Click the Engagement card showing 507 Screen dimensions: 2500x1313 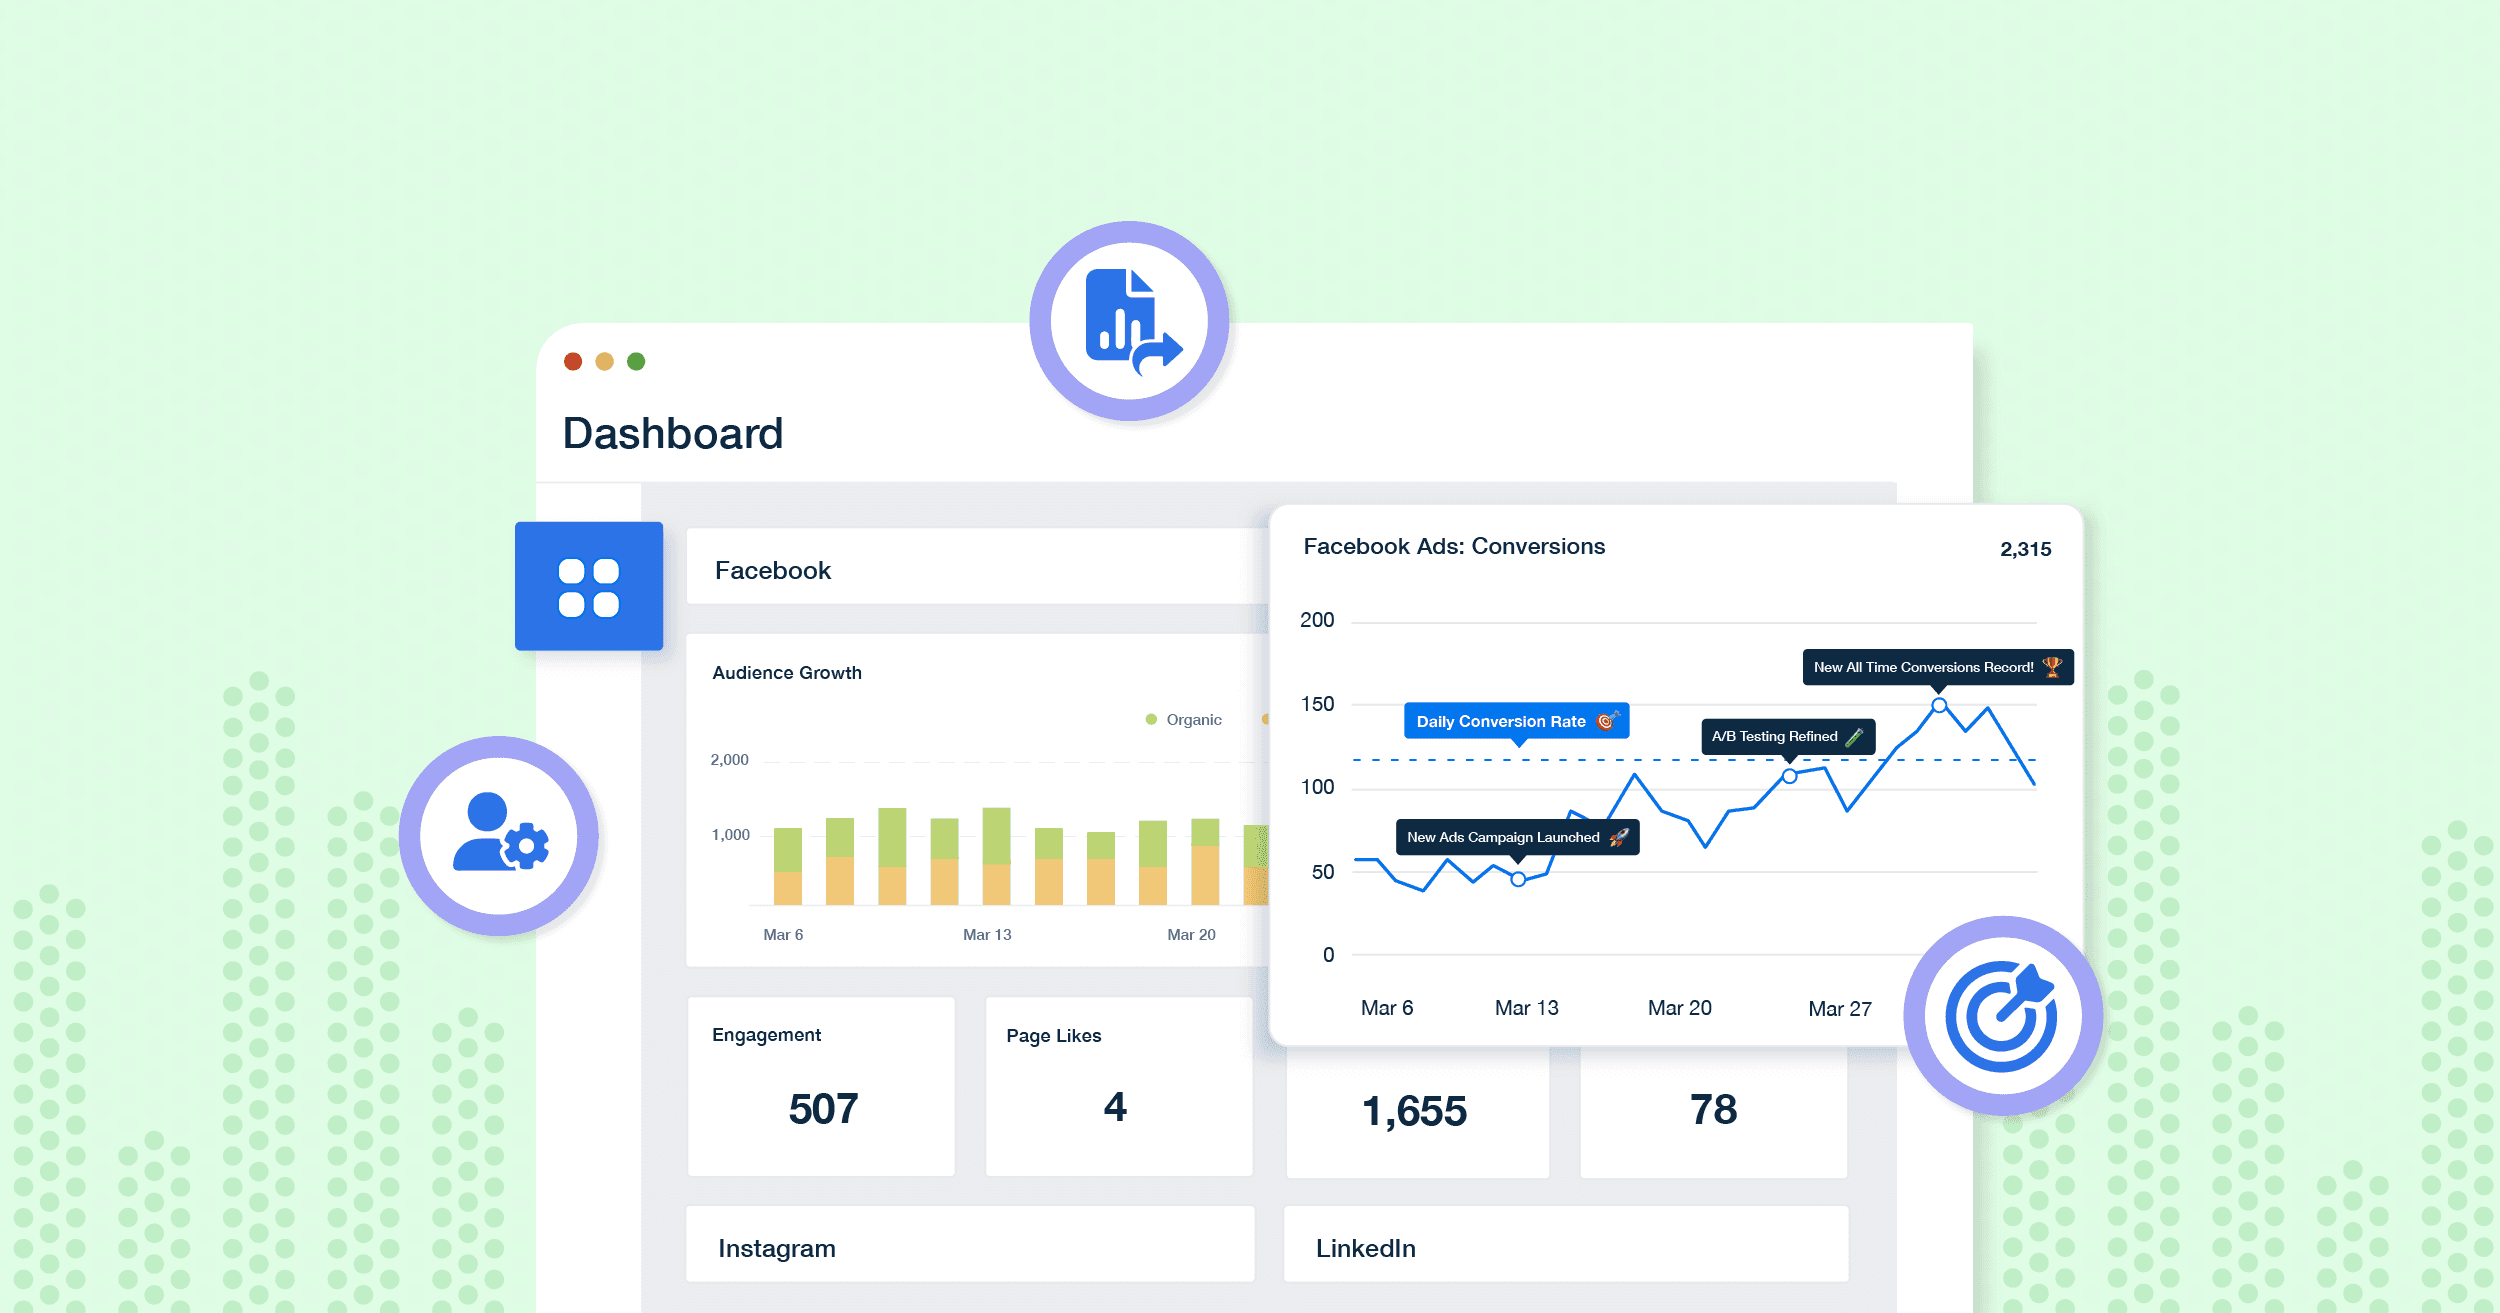[x=820, y=1085]
